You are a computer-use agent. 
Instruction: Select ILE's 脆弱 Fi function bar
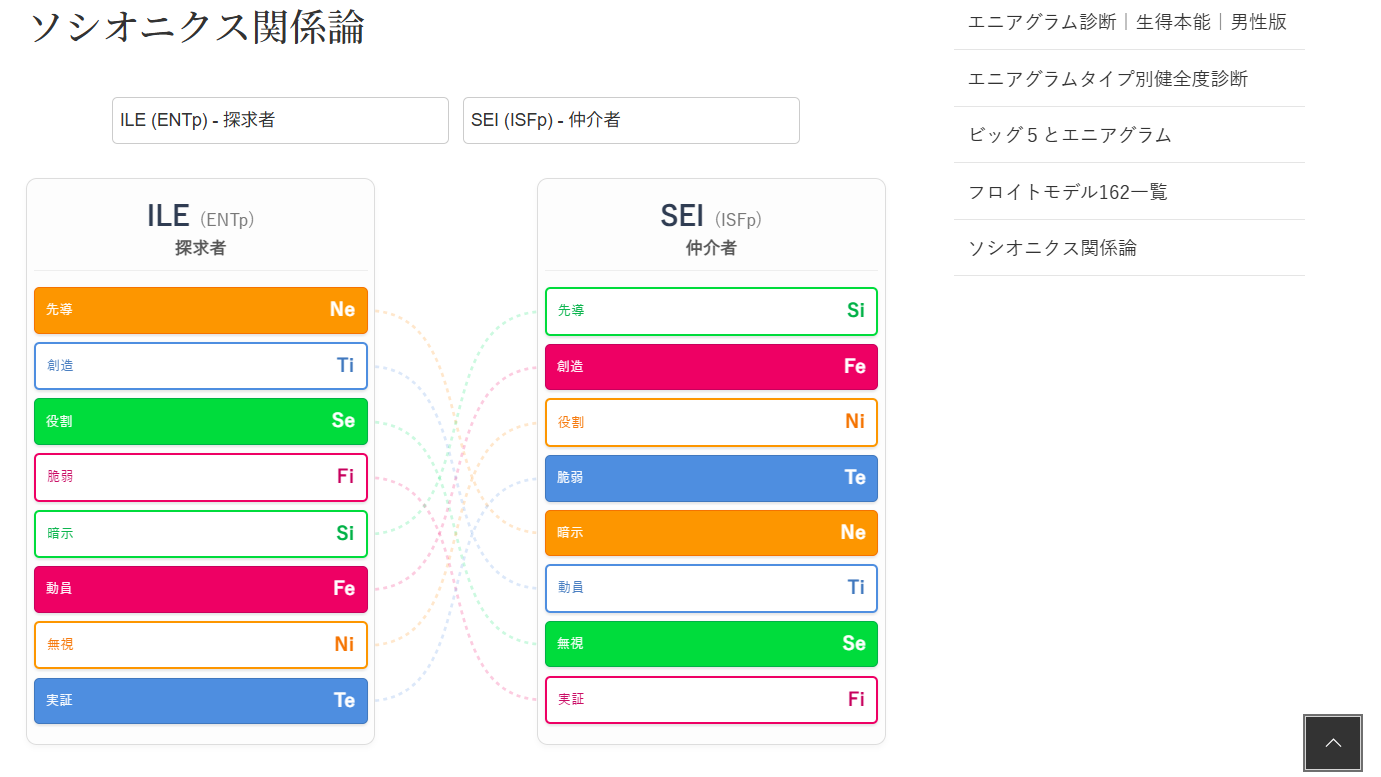tap(201, 477)
